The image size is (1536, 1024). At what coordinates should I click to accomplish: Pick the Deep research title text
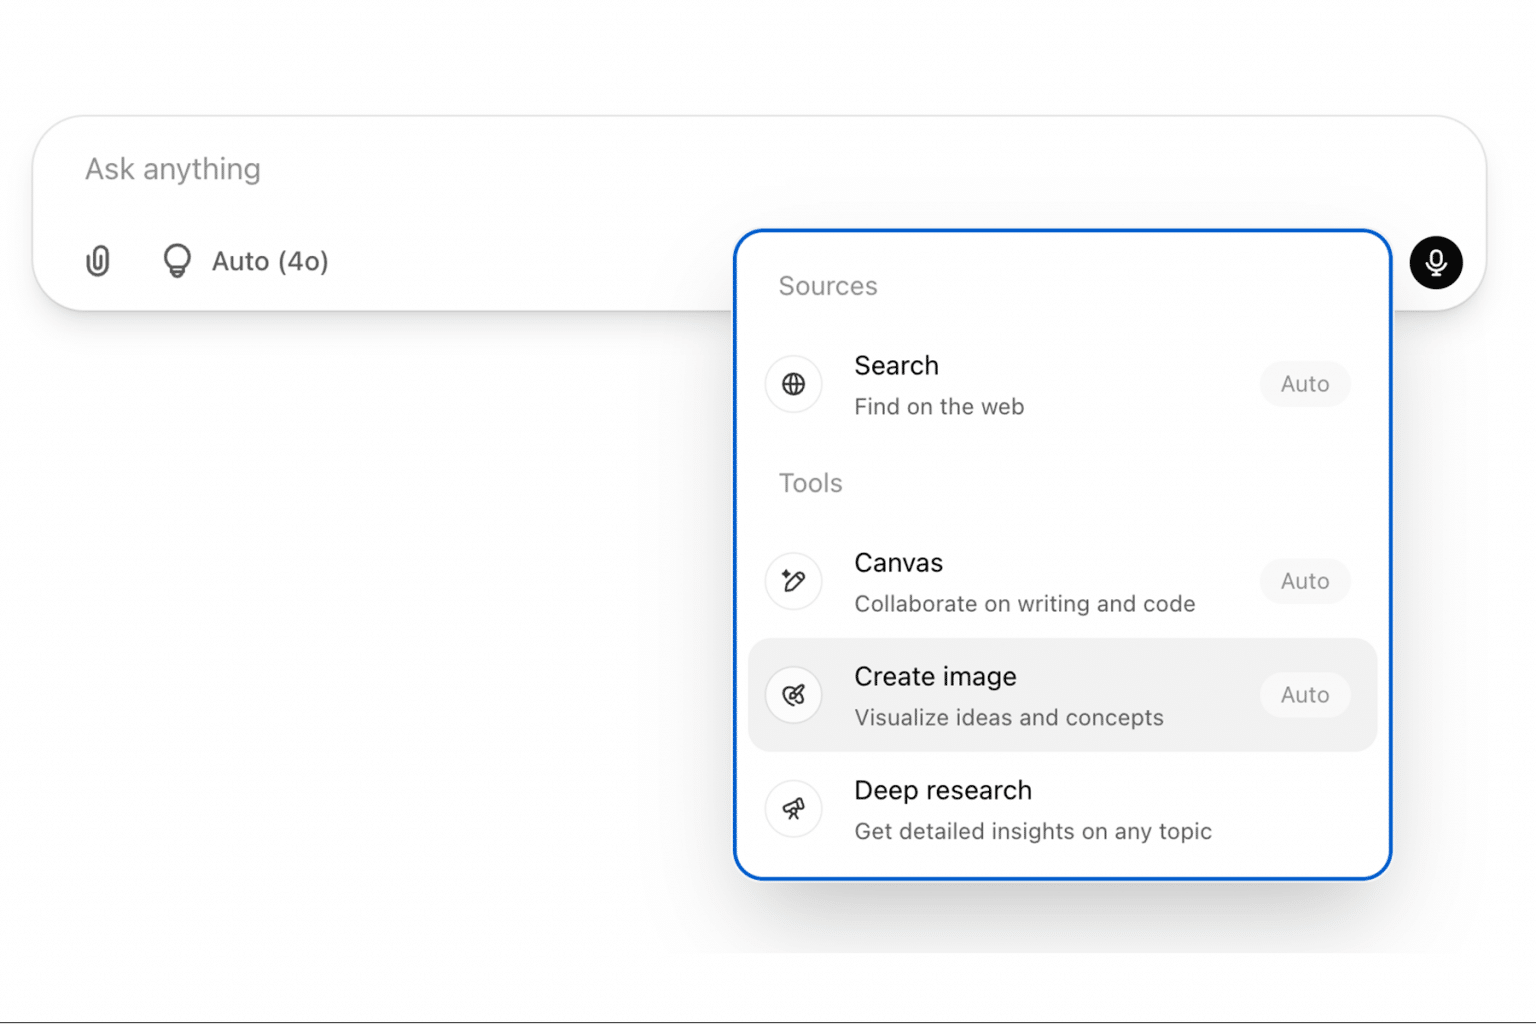(x=942, y=791)
